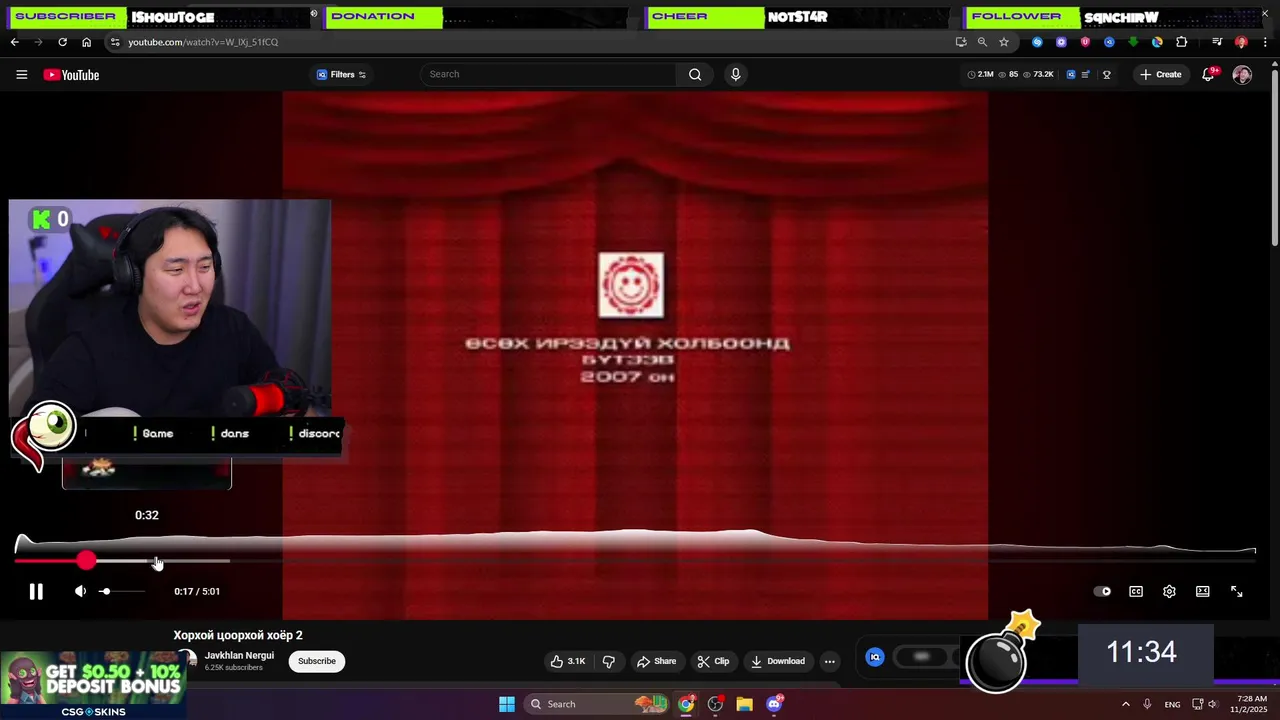Open Discord from taskbar
This screenshot has width=1280, height=720.
774,704
